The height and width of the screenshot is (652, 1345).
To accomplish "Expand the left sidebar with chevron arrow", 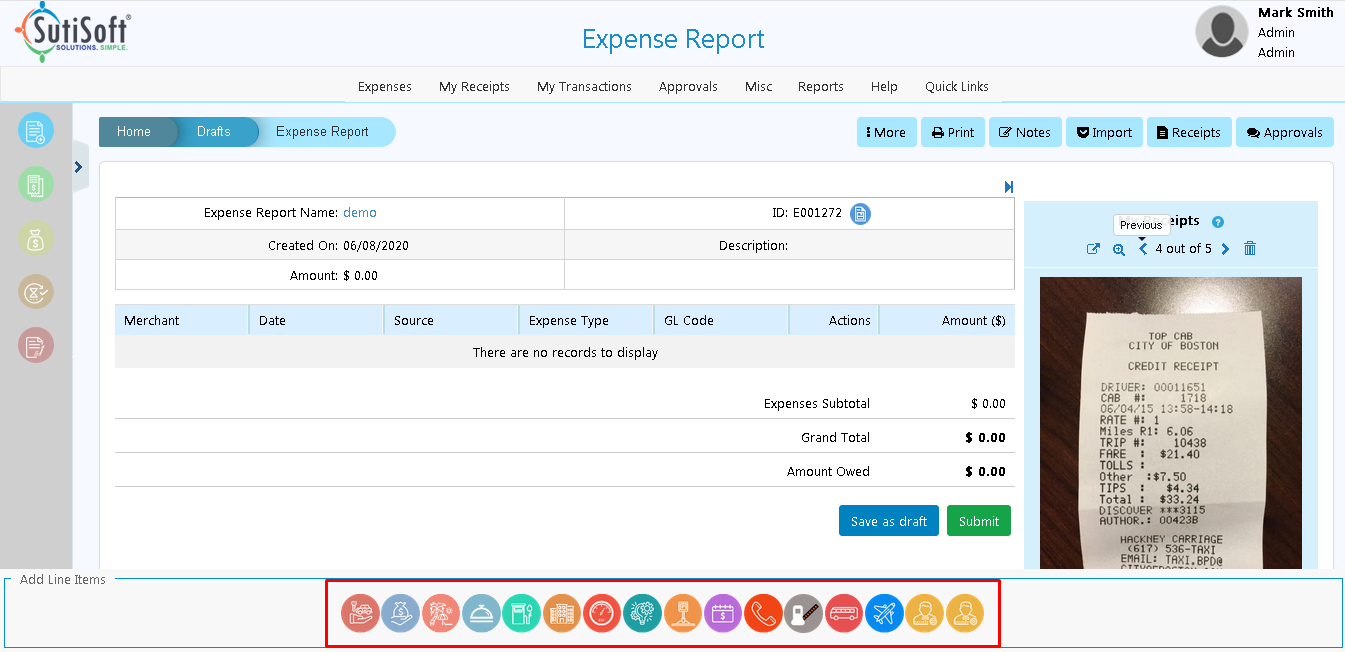I will (x=78, y=167).
